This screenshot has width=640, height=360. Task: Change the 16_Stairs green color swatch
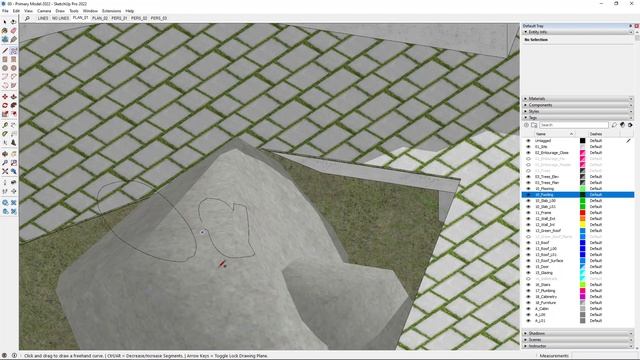coord(582,284)
